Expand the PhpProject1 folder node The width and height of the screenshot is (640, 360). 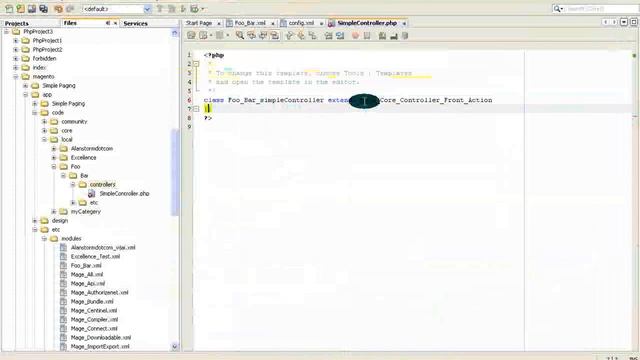(x=16, y=40)
